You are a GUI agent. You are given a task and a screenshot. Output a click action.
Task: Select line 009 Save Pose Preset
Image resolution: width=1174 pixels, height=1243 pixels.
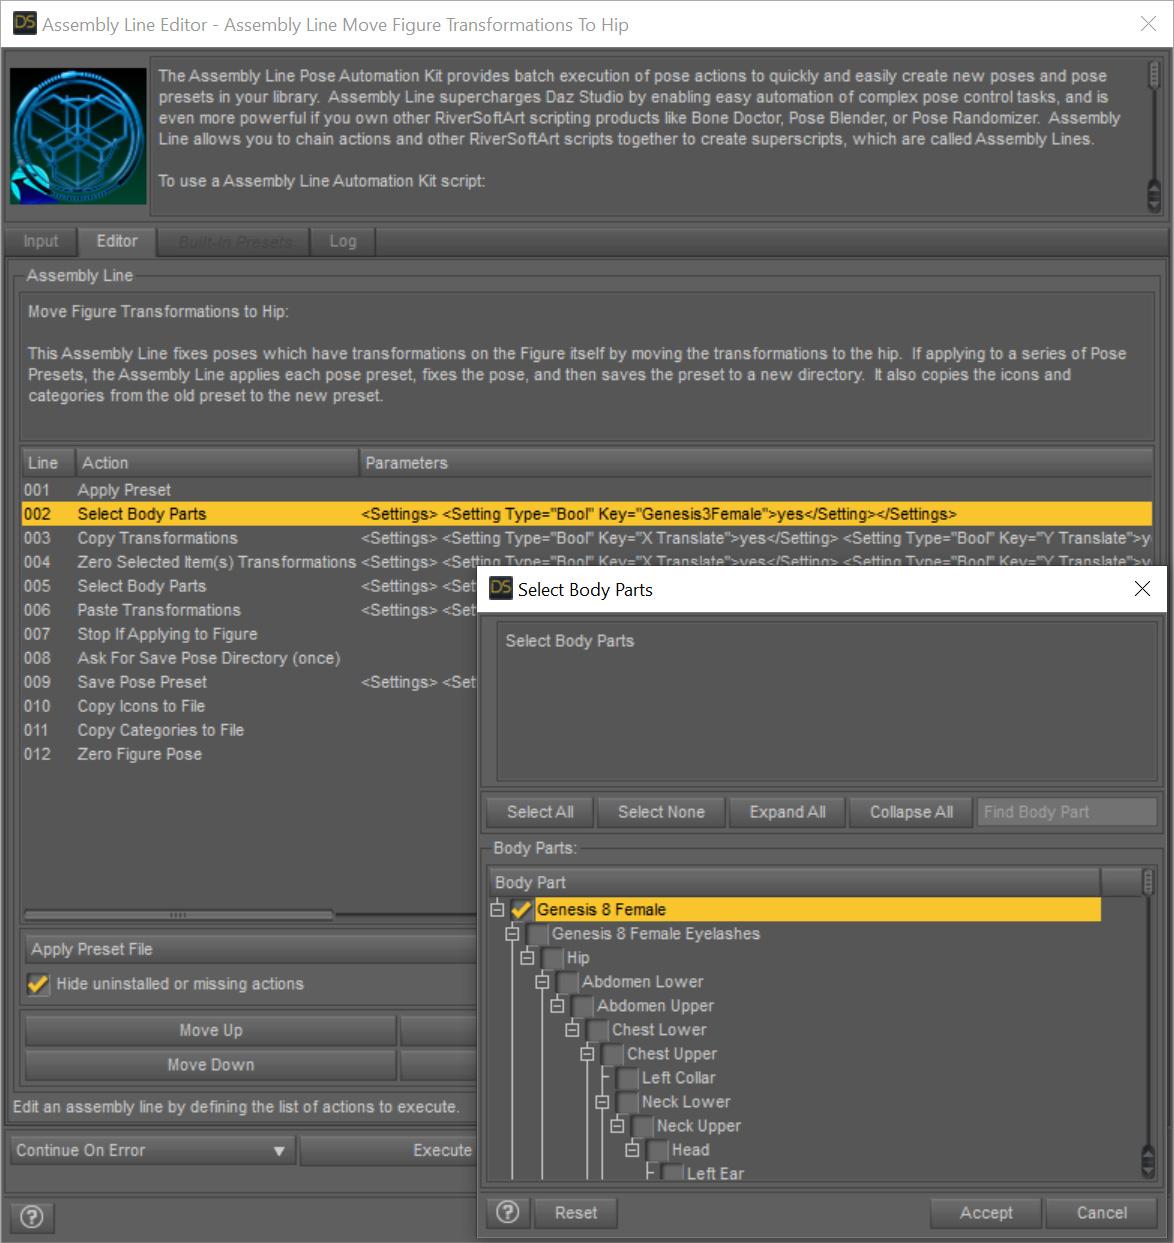pos(249,682)
